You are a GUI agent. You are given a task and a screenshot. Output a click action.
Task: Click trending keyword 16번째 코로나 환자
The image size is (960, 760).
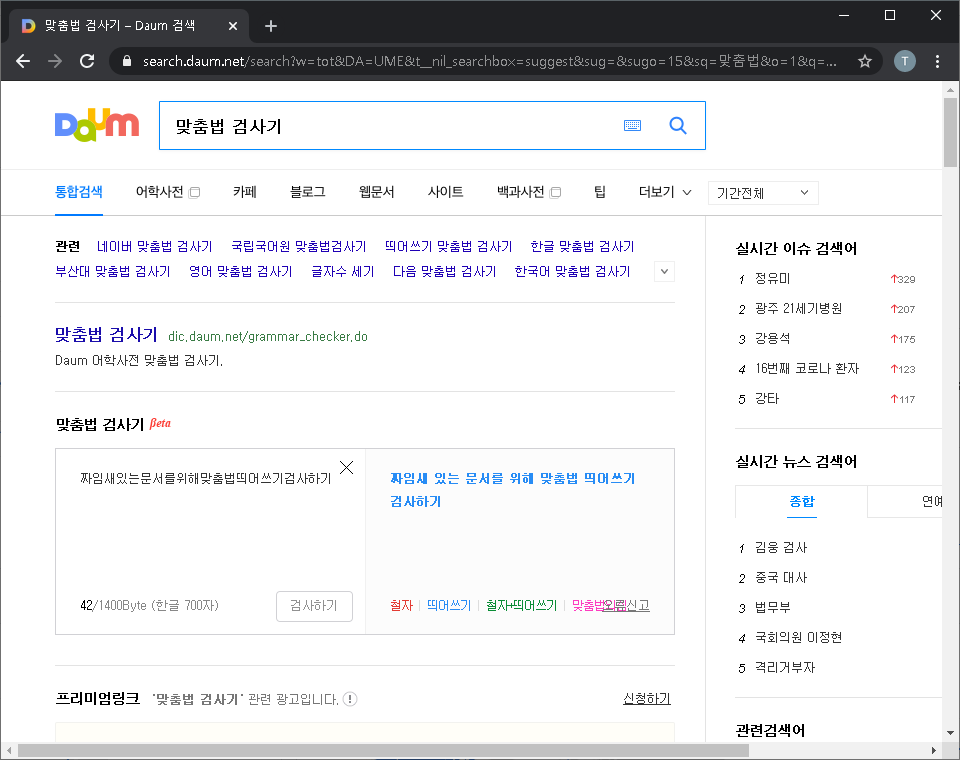pos(807,369)
